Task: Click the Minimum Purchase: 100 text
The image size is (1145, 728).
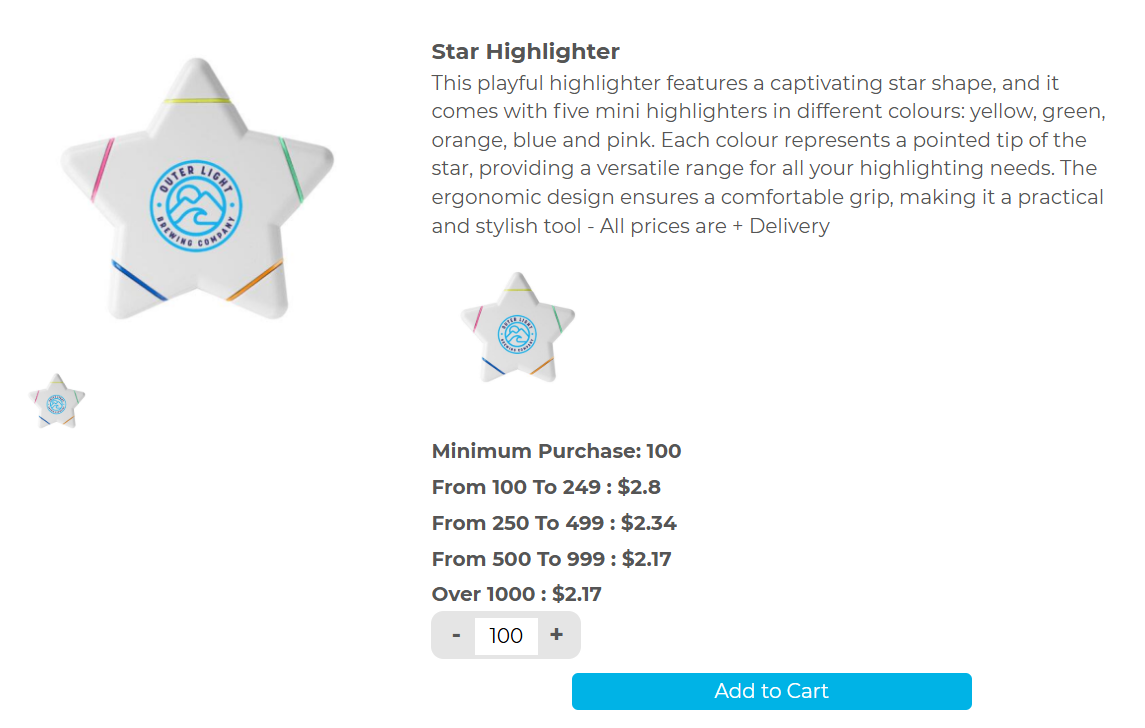Action: point(556,451)
